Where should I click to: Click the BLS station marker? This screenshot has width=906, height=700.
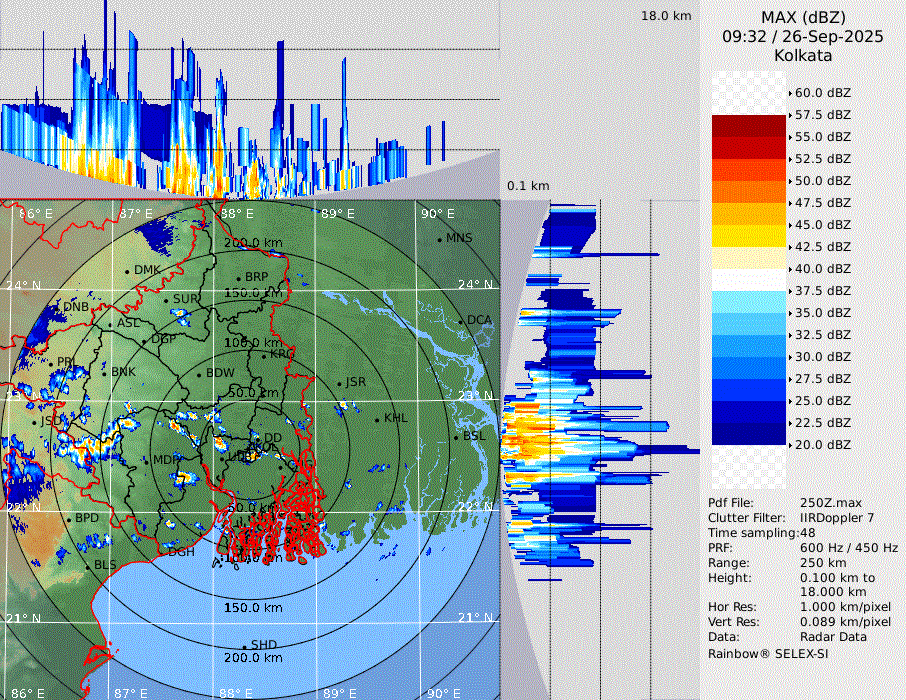tap(87, 567)
